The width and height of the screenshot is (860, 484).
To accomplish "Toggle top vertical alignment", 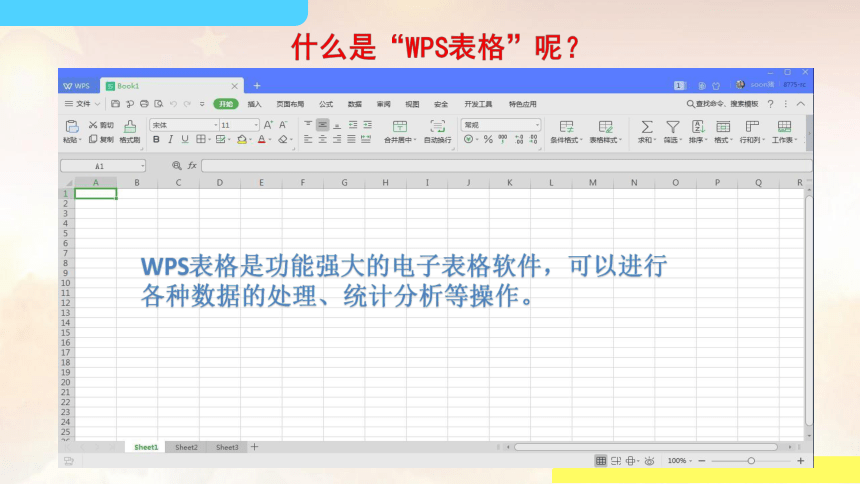I will [308, 125].
